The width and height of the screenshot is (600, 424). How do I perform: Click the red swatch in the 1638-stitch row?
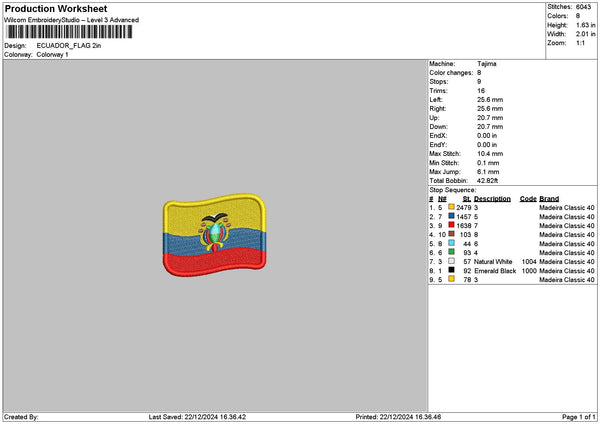tap(452, 225)
